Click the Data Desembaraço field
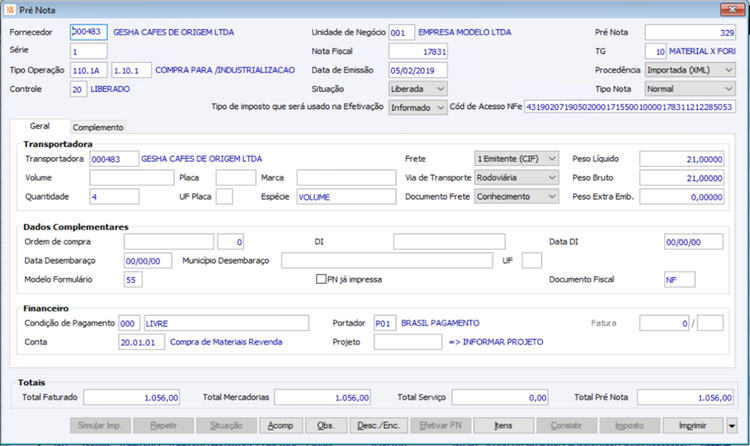The image size is (750, 446). click(x=148, y=261)
